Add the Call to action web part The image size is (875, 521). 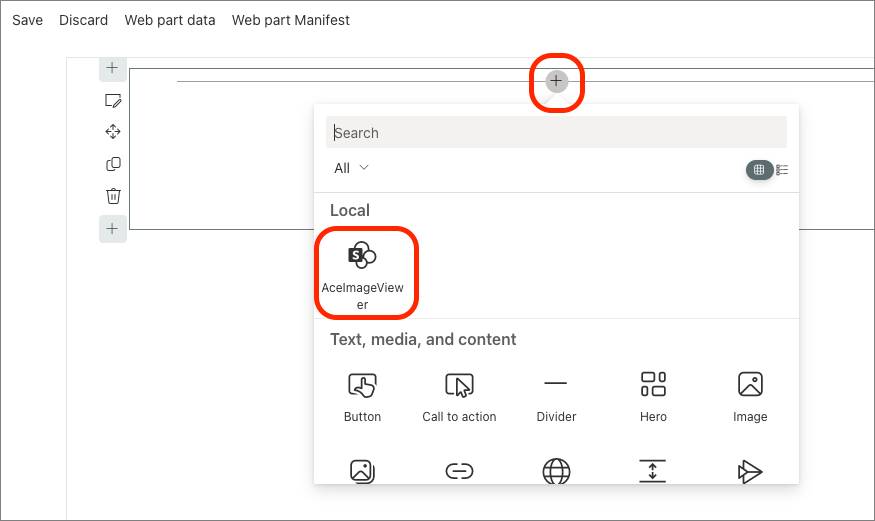459,398
